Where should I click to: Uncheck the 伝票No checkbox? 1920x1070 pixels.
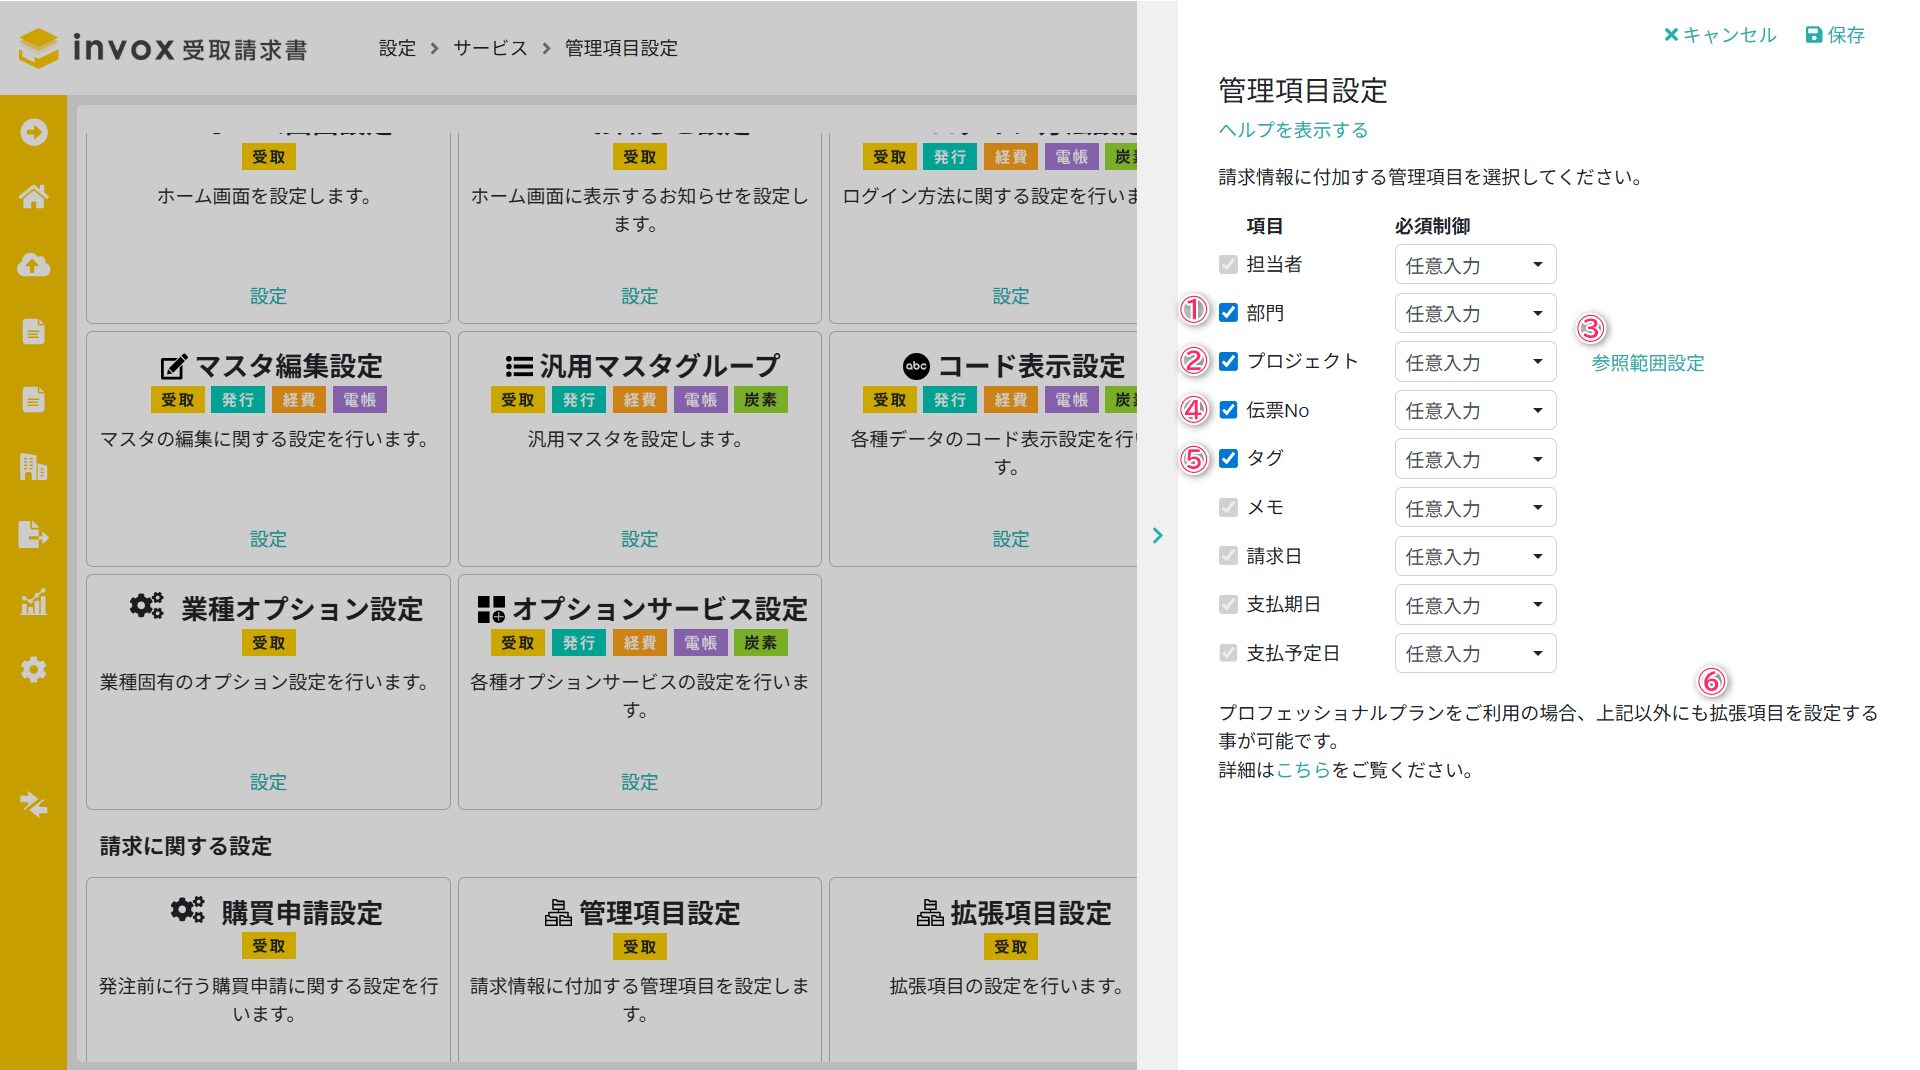pyautogui.click(x=1228, y=410)
